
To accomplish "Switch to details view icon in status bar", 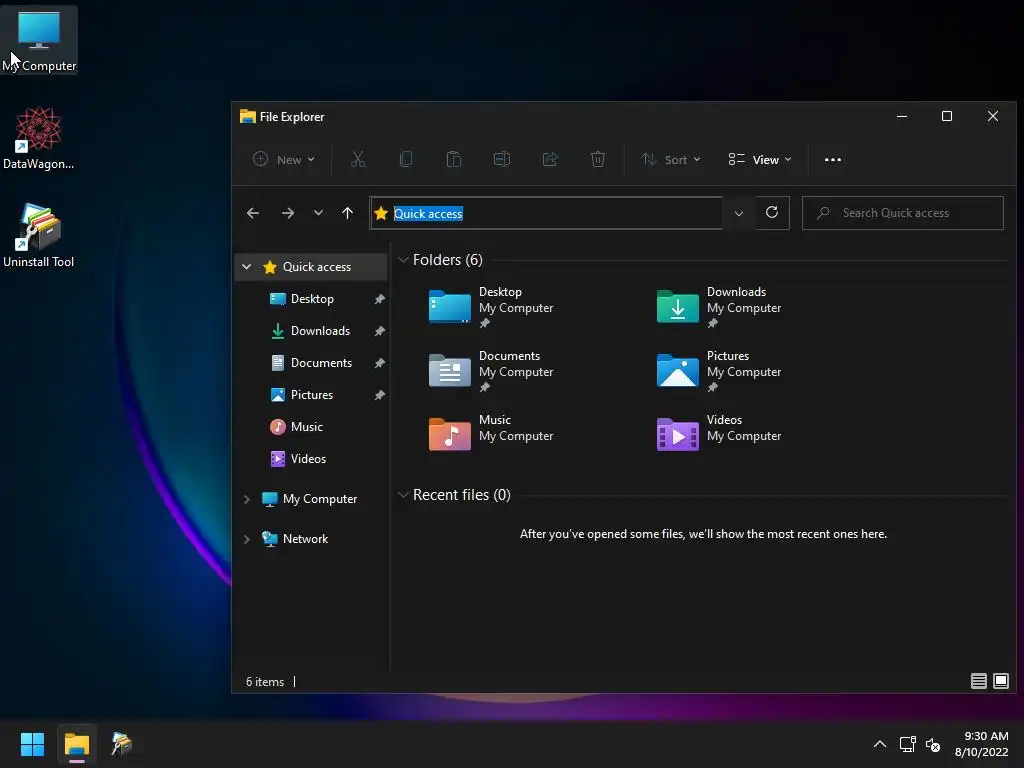I will [x=978, y=681].
